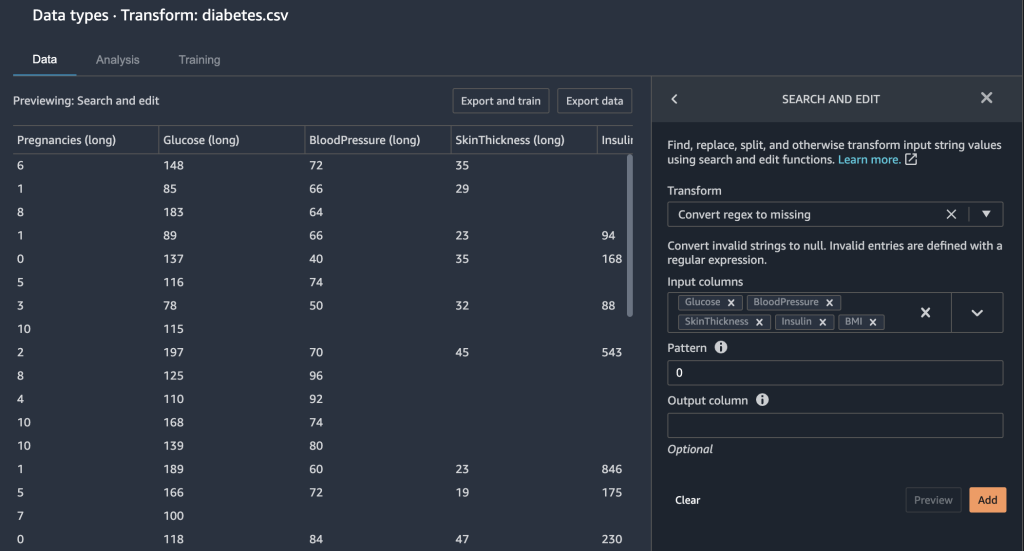This screenshot has height=551, width=1024.
Task: Focus the Output column input field
Action: coord(835,426)
